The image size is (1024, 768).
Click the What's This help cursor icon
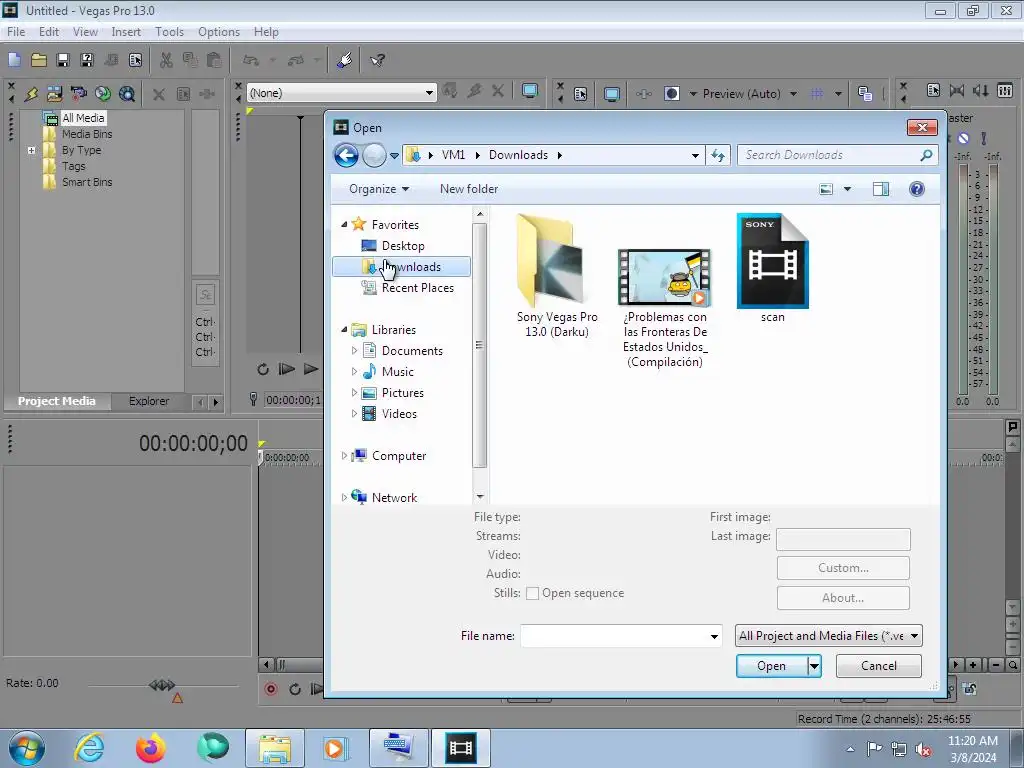[377, 60]
